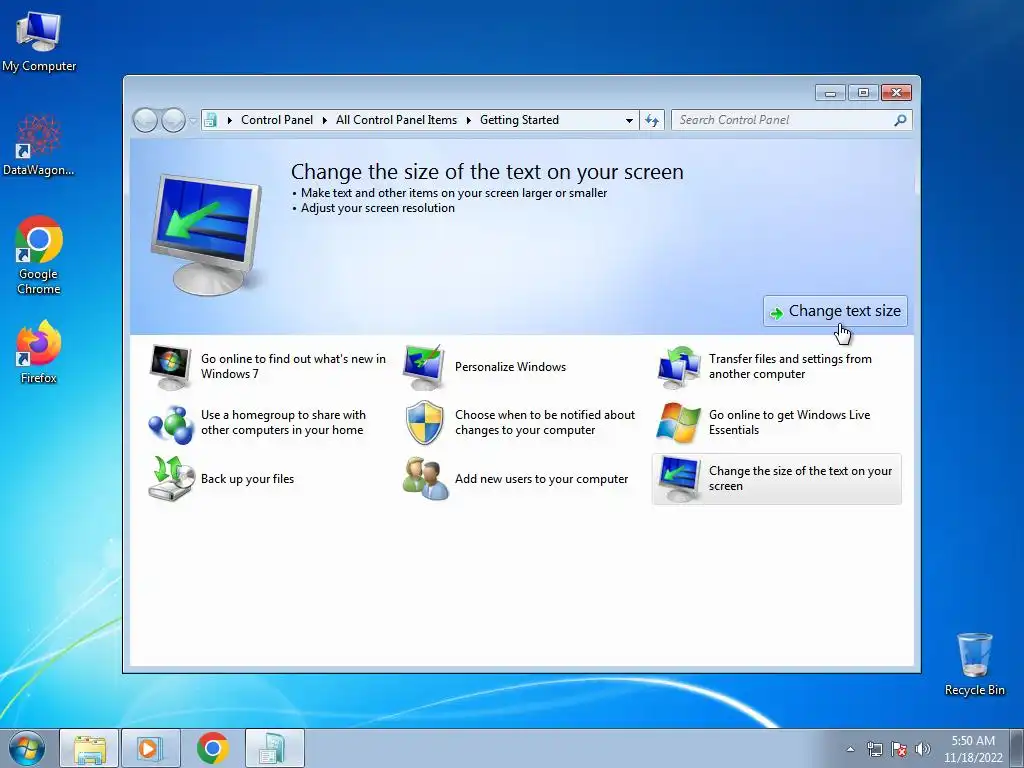The image size is (1024, 768).
Task: Click the change text size list icon
Action: (679, 479)
